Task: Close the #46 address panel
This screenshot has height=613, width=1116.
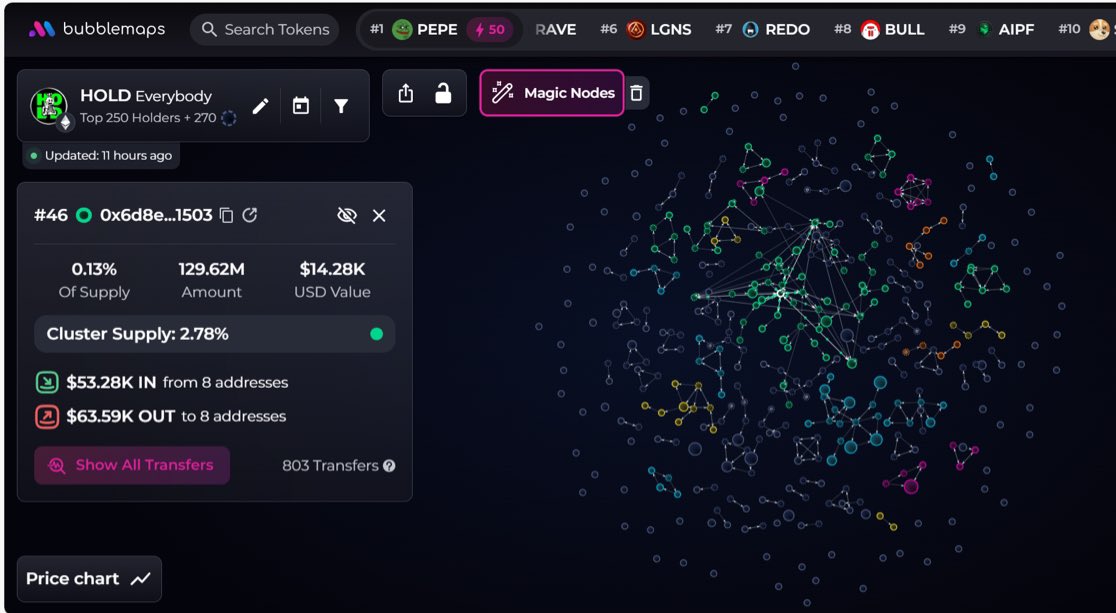Action: (379, 215)
